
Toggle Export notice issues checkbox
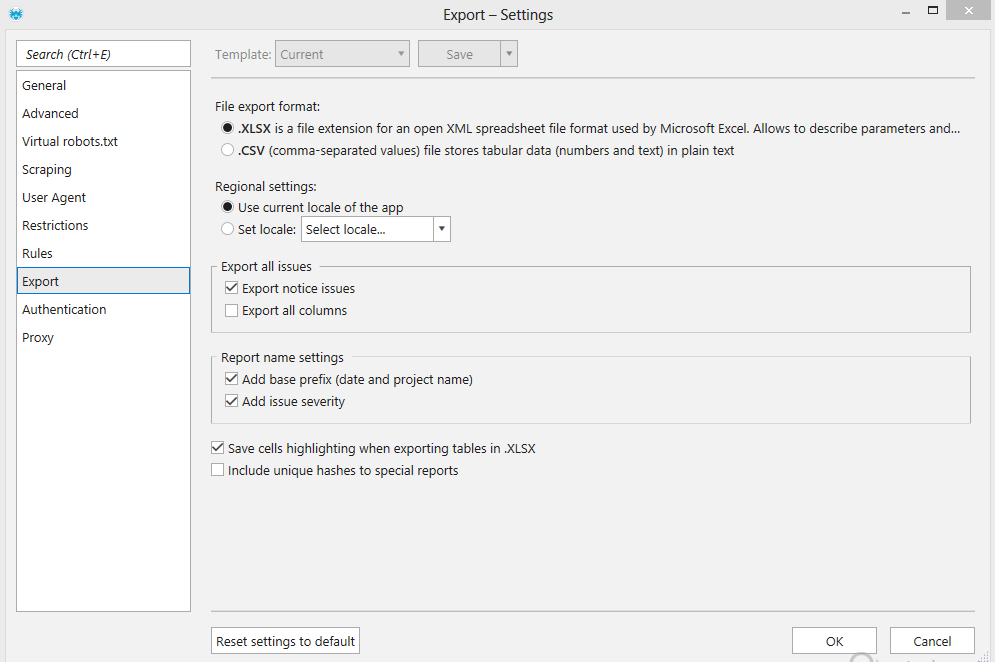232,288
